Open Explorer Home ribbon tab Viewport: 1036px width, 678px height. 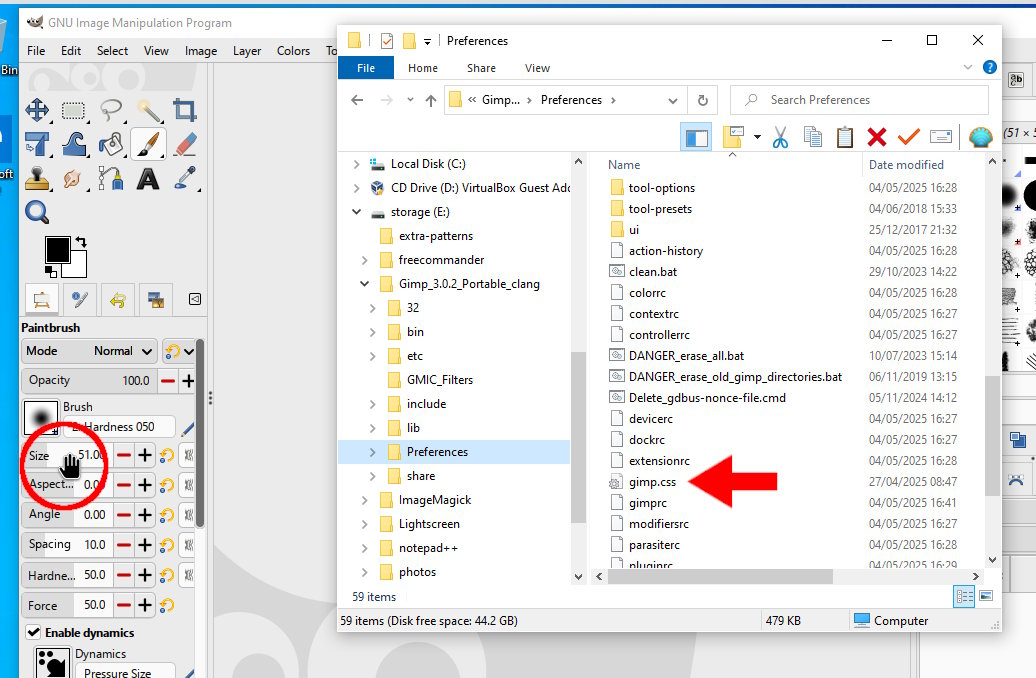pos(423,68)
